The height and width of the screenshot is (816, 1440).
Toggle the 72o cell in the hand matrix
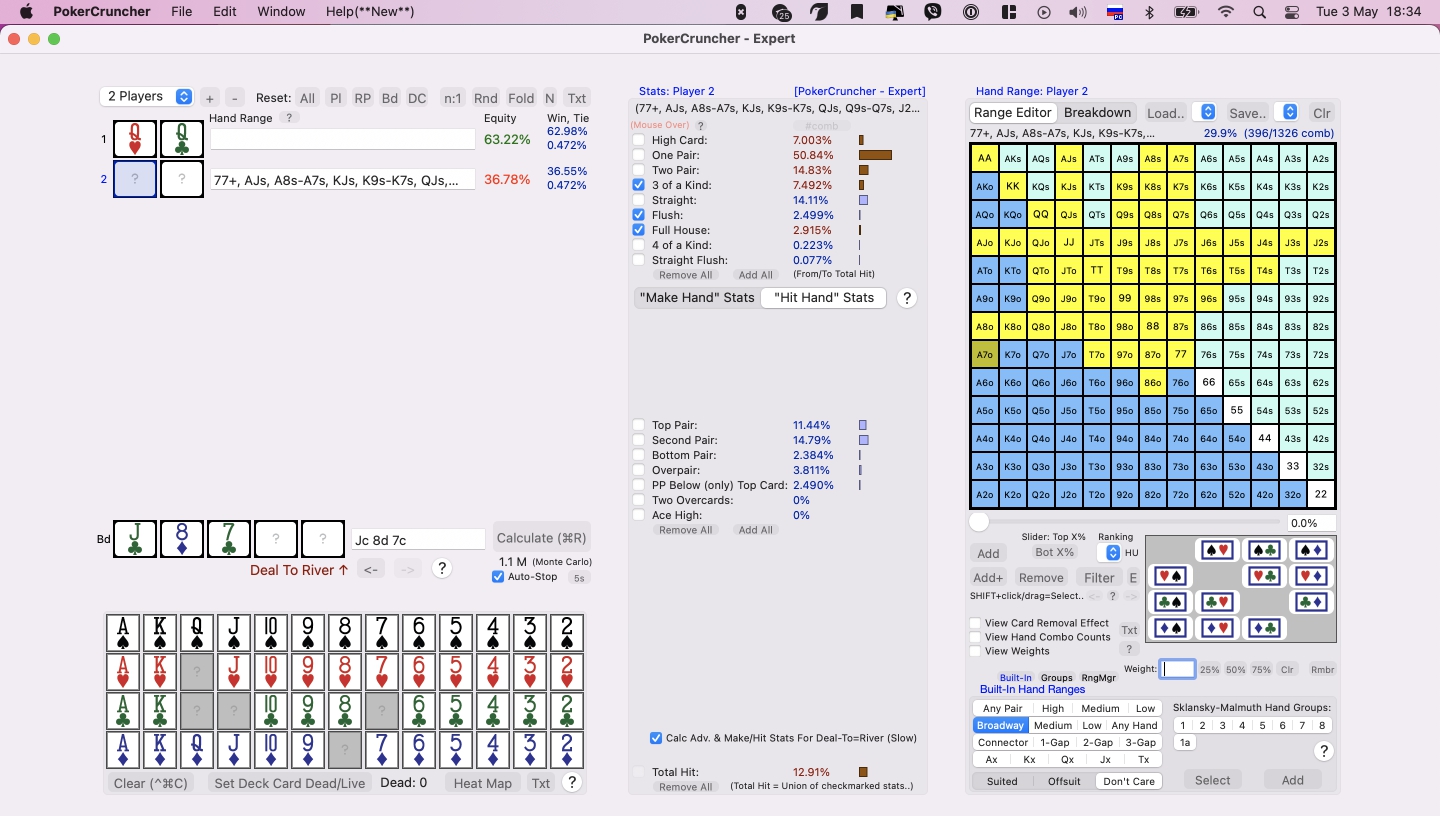click(1181, 494)
